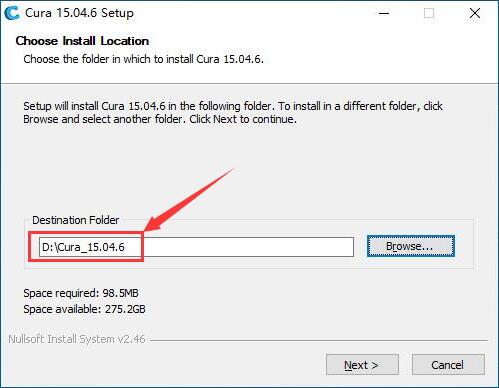The height and width of the screenshot is (388, 499).
Task: Click the Cura 15.04.6 Setup title text
Action: click(x=79, y=13)
